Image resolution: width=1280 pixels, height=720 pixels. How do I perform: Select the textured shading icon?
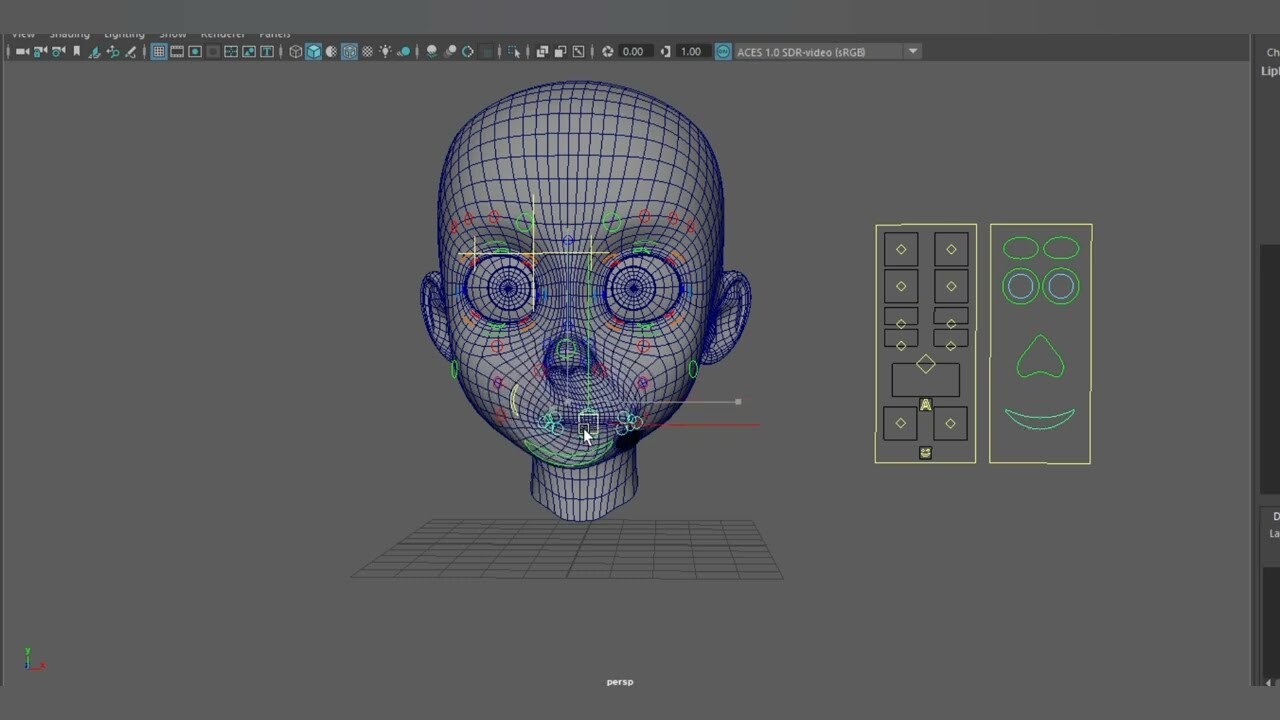349,51
